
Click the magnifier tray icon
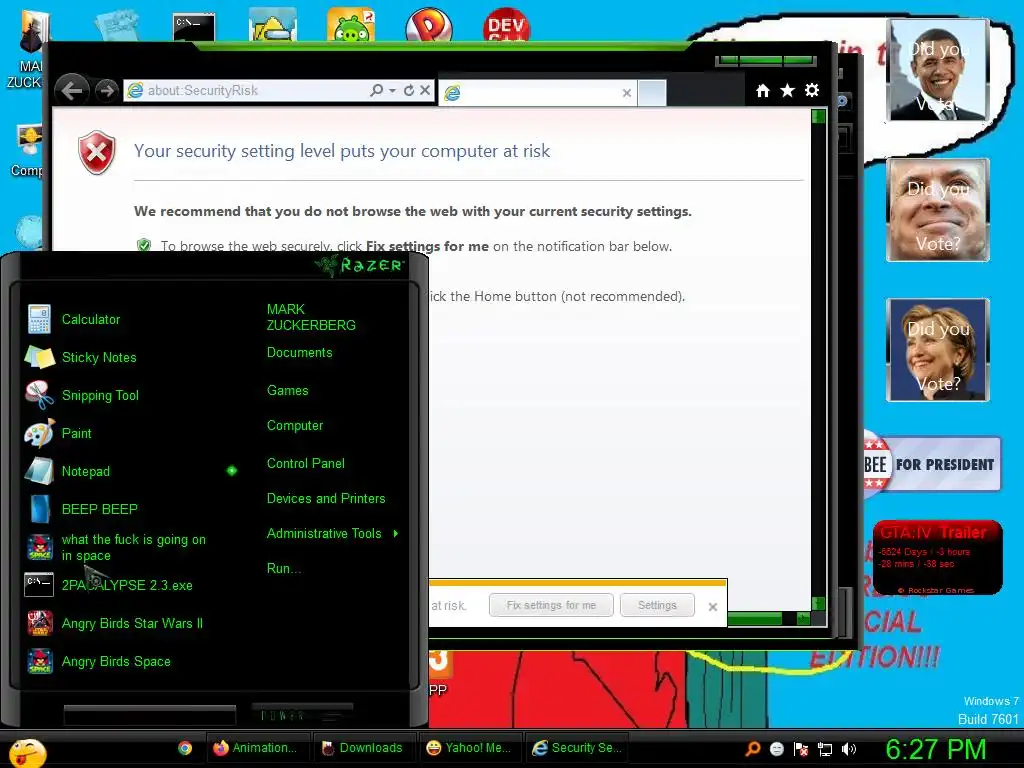[x=753, y=748]
